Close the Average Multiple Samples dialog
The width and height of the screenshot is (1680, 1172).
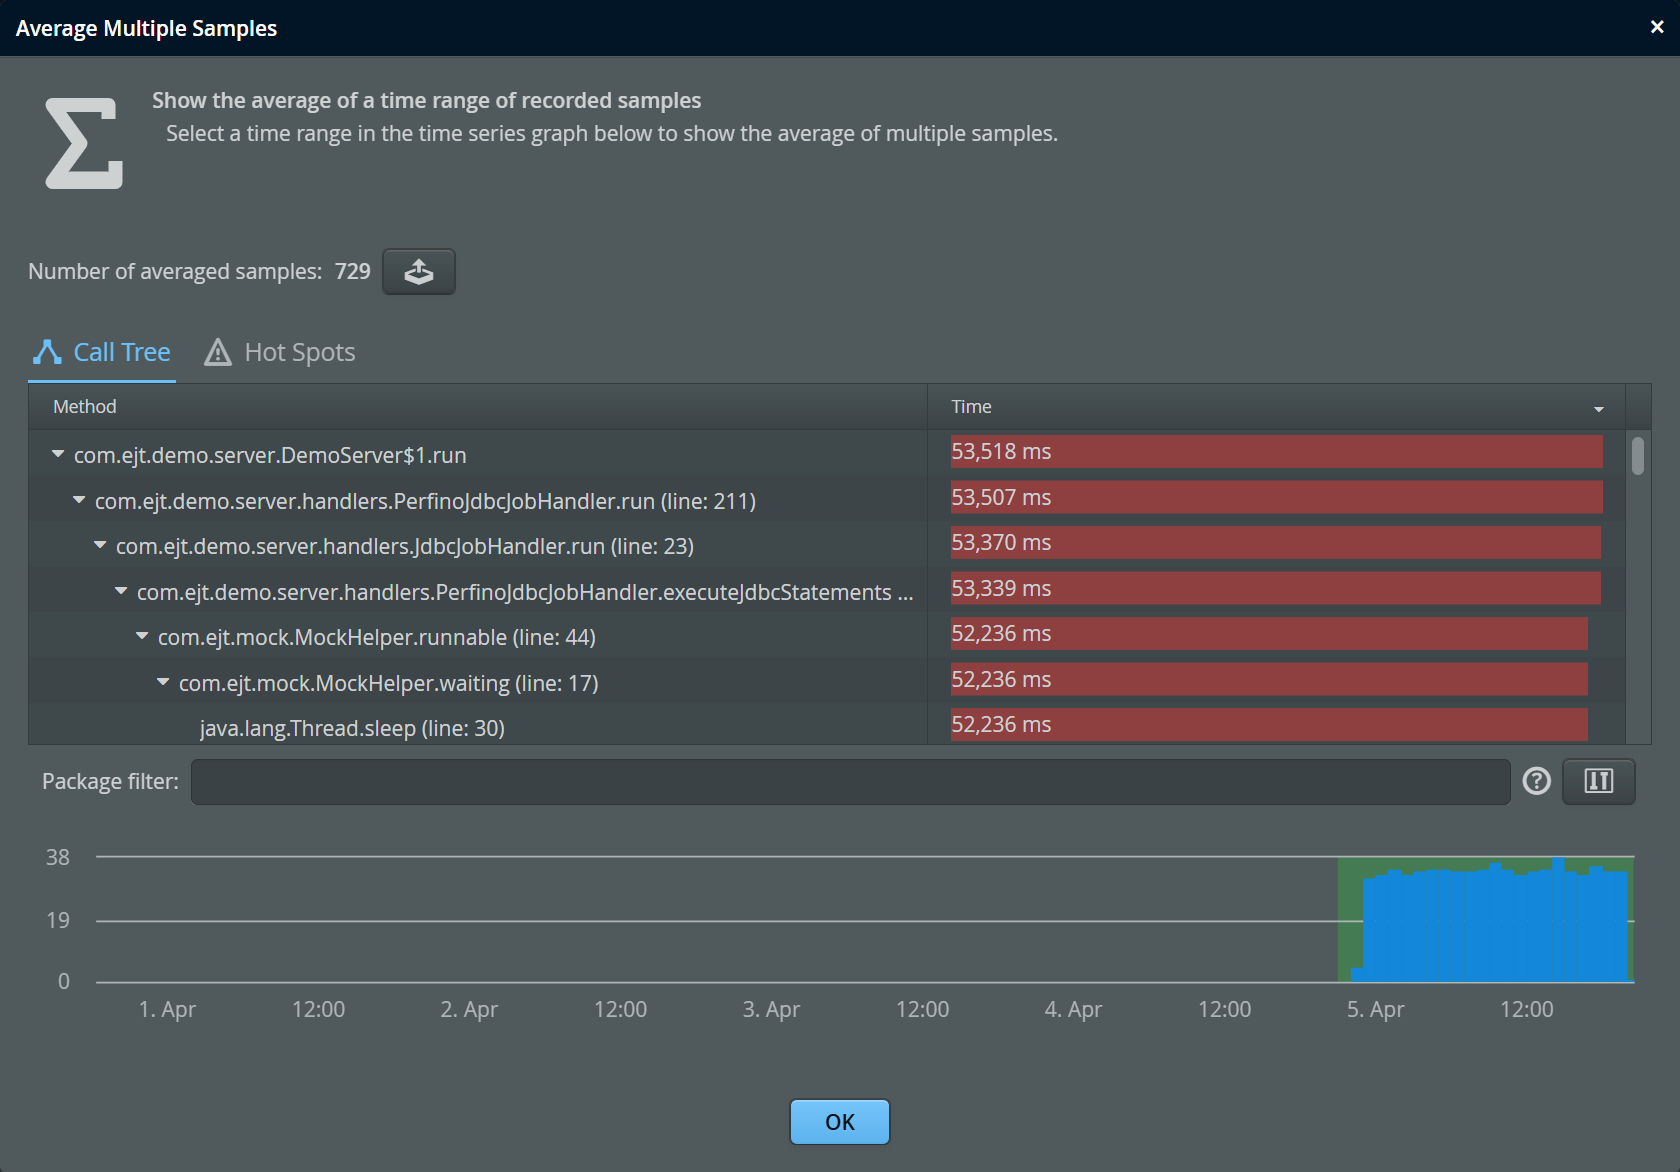1657,27
